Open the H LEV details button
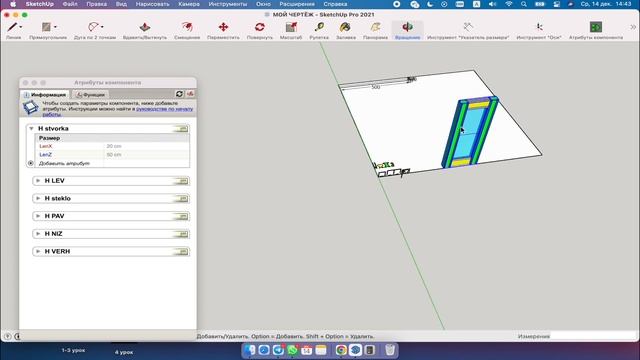 pyautogui.click(x=182, y=181)
